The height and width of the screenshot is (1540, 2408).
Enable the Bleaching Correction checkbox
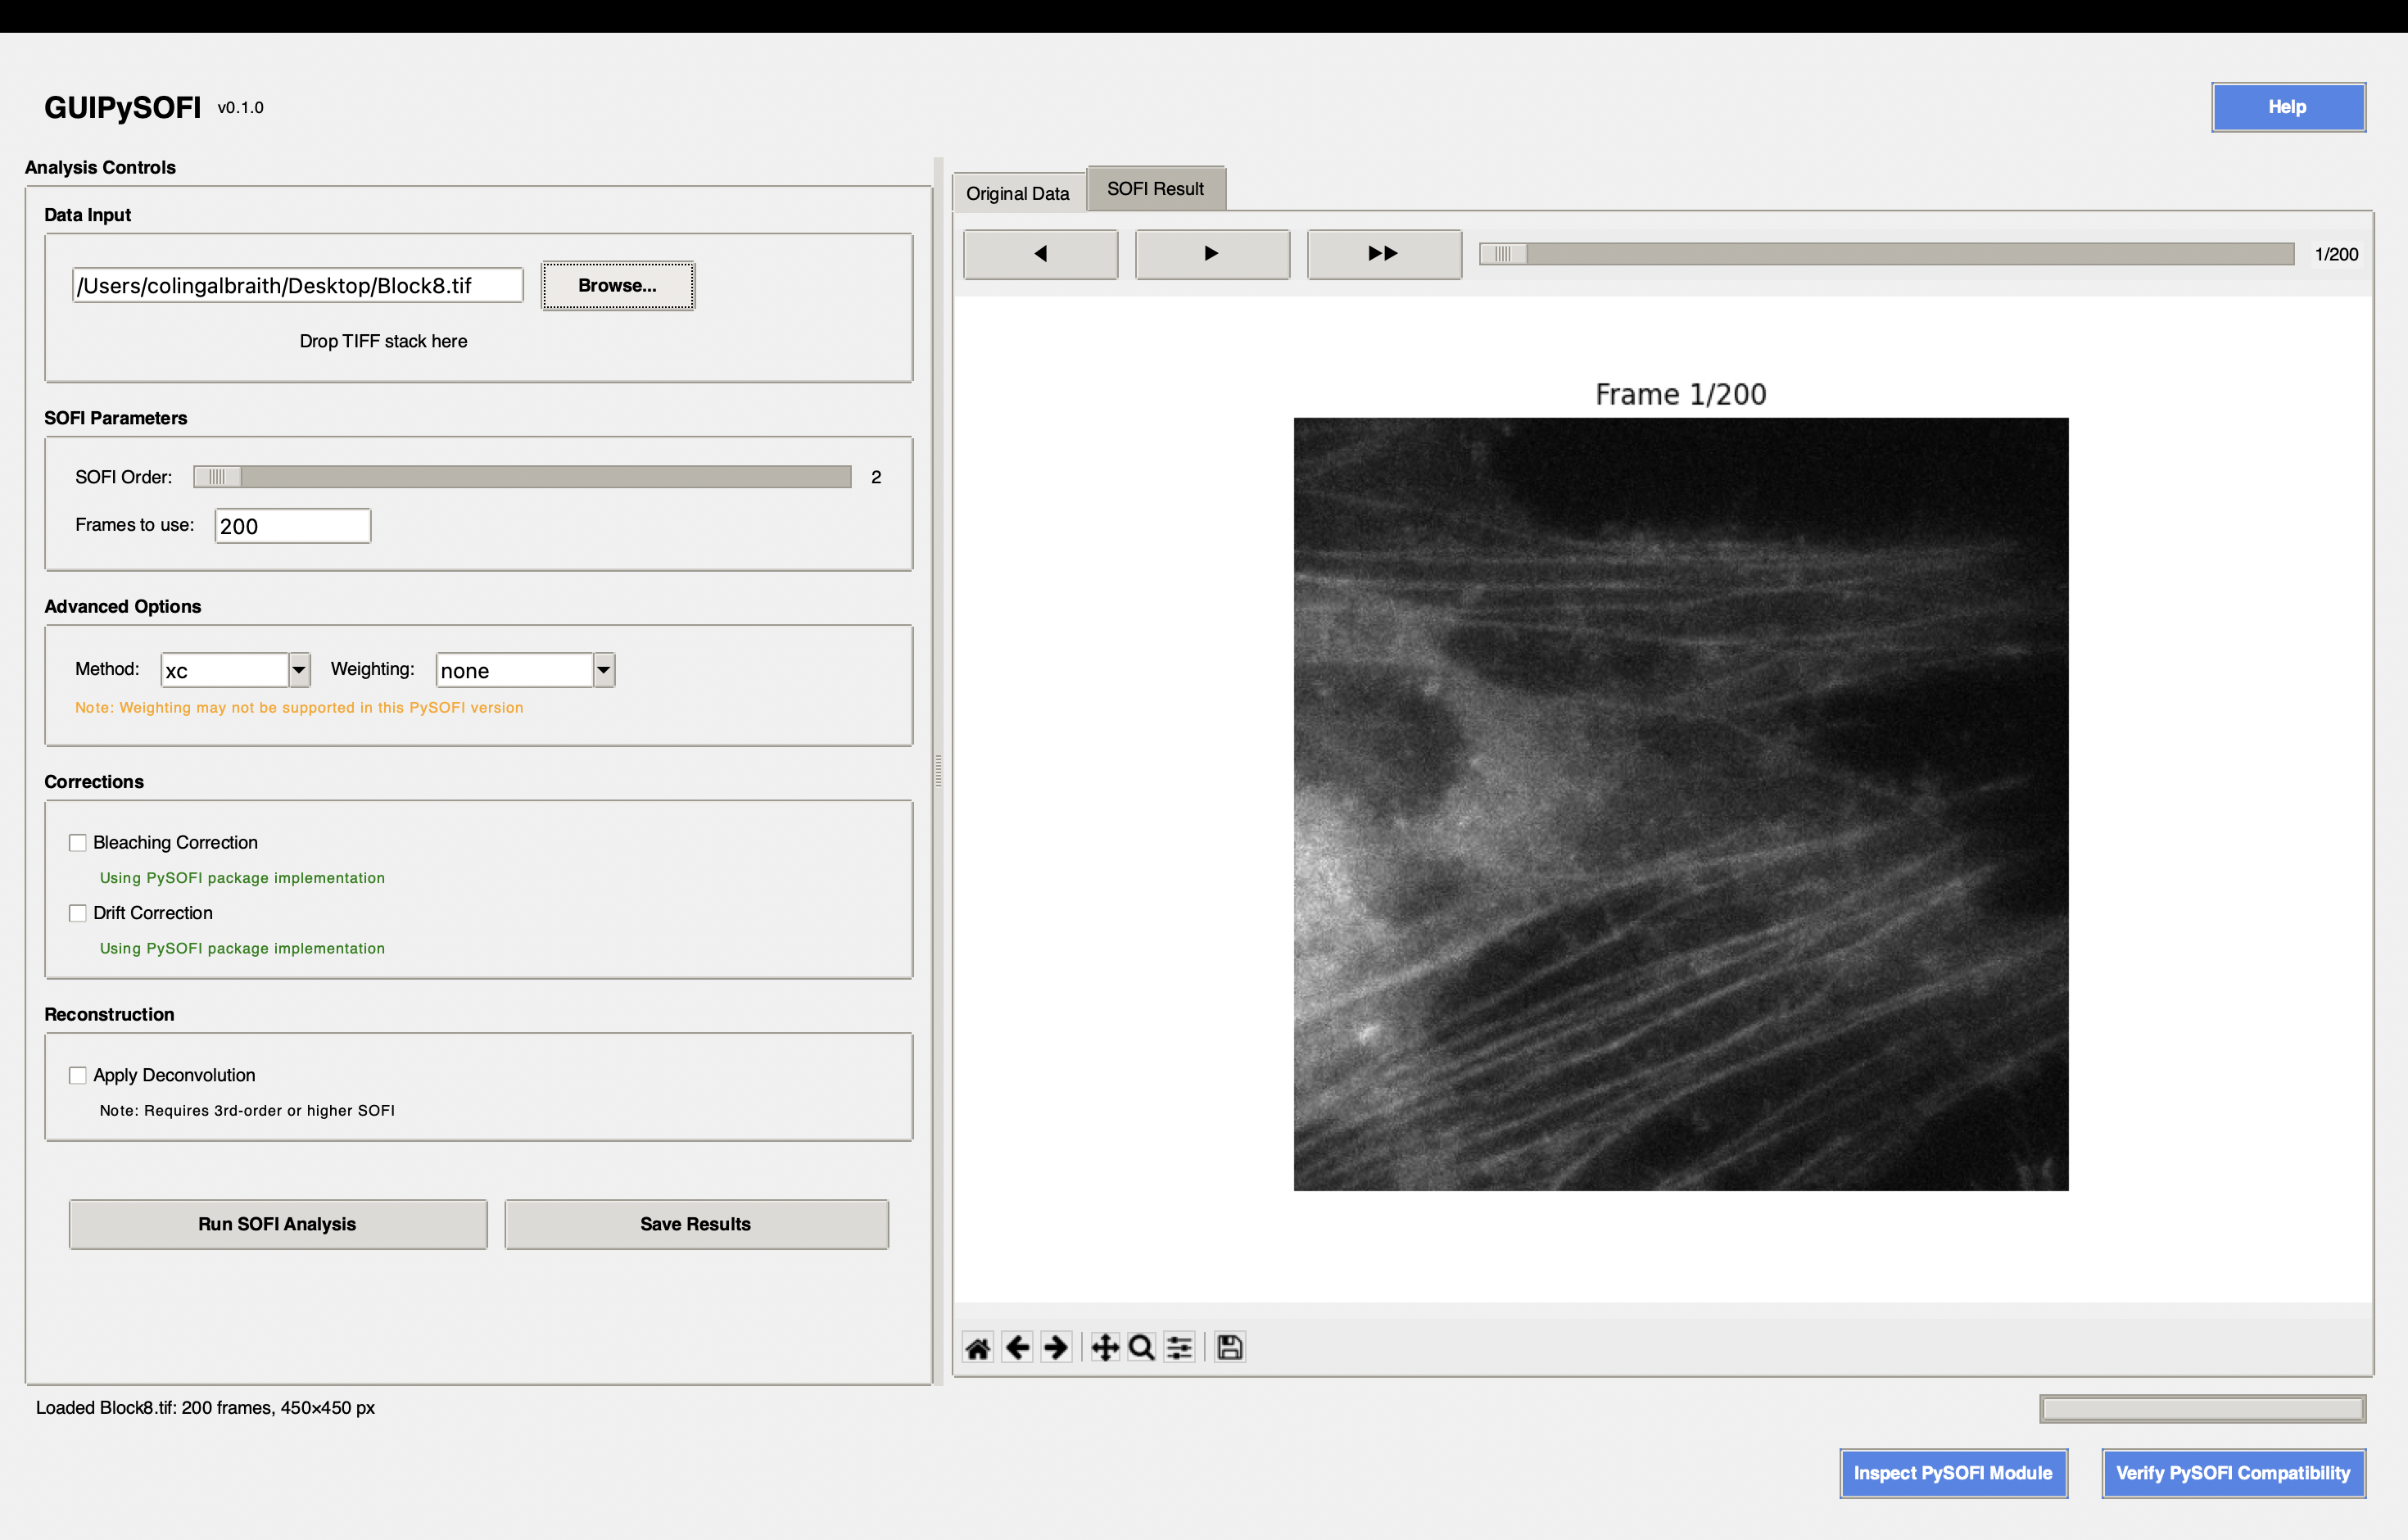78,843
